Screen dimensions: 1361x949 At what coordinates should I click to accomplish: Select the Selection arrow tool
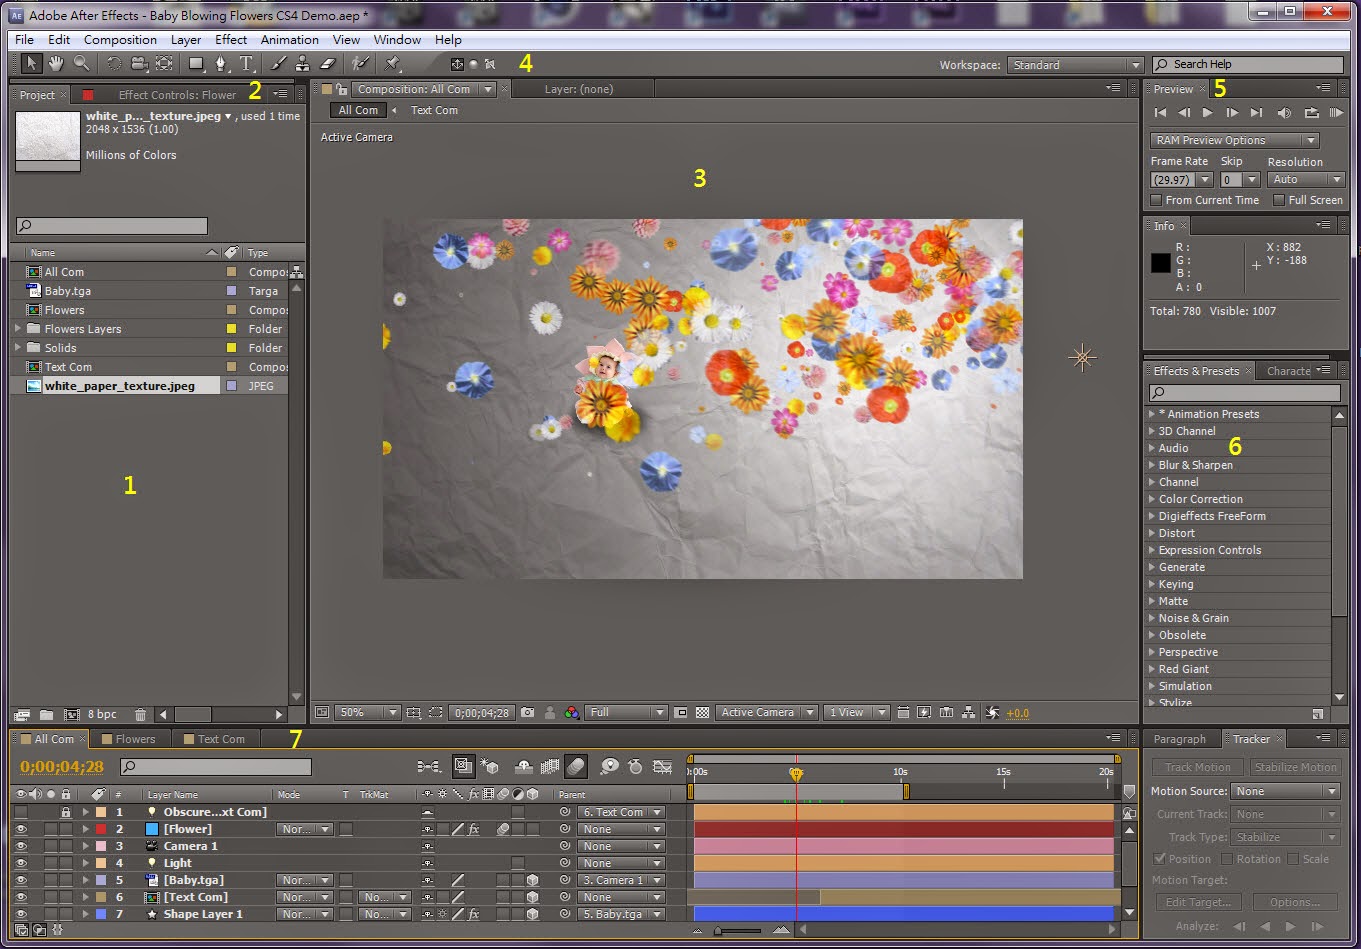pyautogui.click(x=31, y=63)
